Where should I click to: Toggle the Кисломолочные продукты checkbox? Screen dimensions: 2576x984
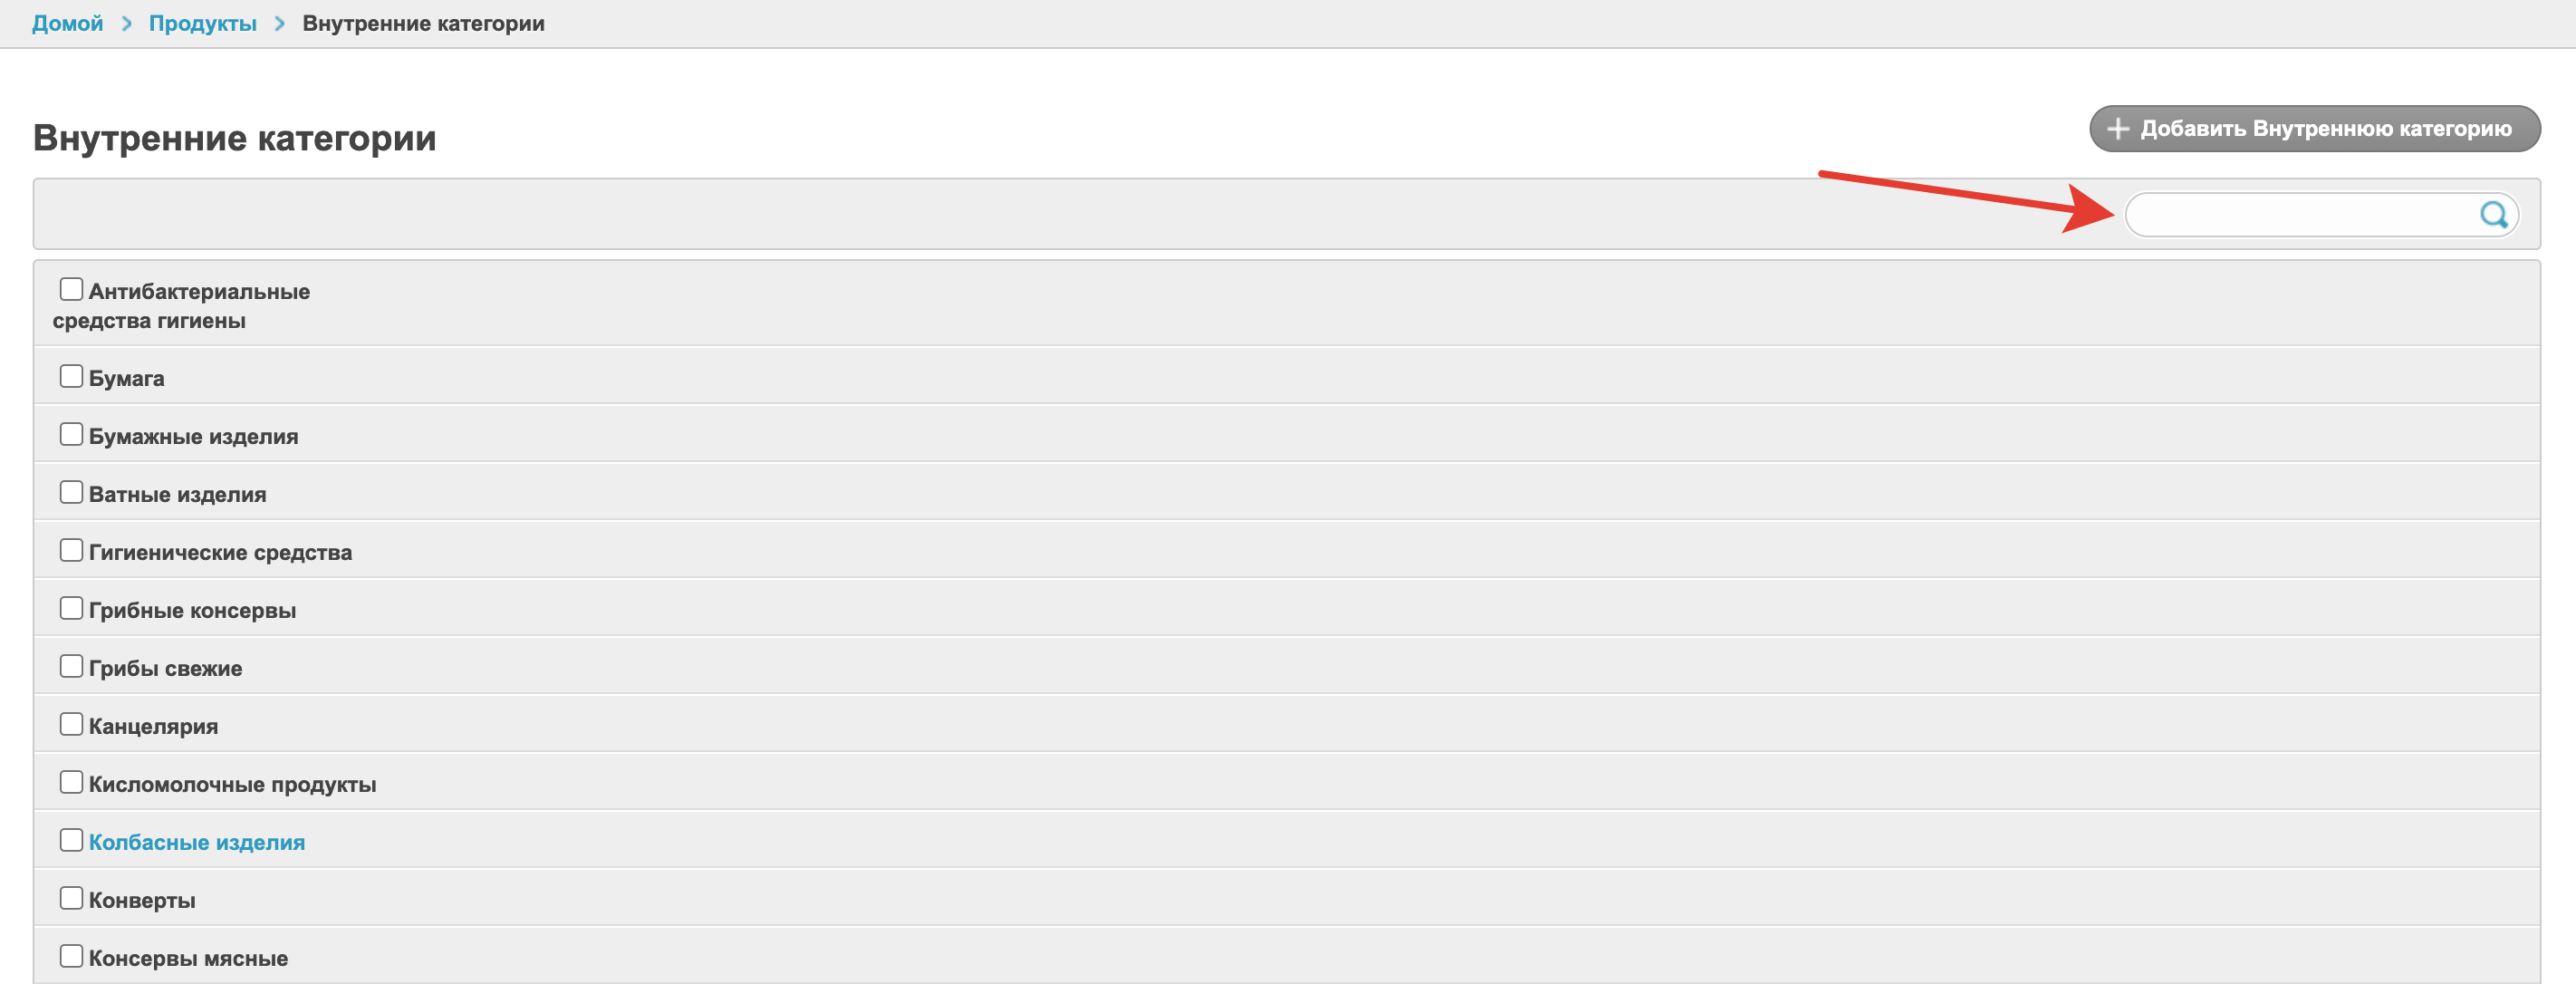(x=71, y=783)
